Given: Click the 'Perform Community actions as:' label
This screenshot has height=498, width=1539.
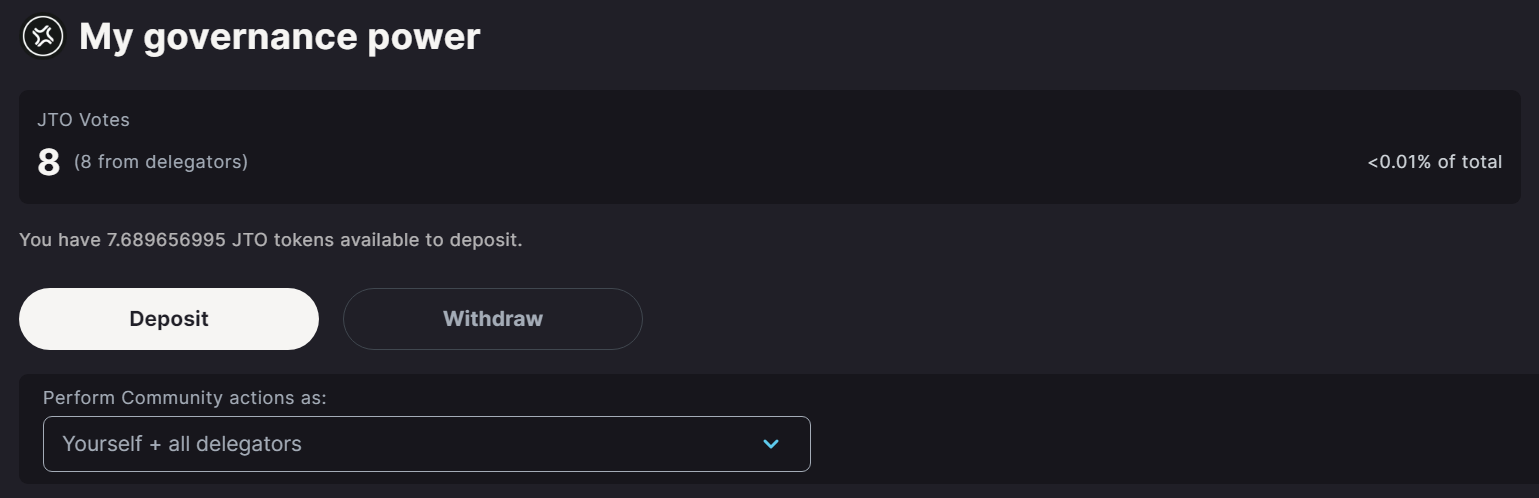Looking at the screenshot, I should point(185,398).
